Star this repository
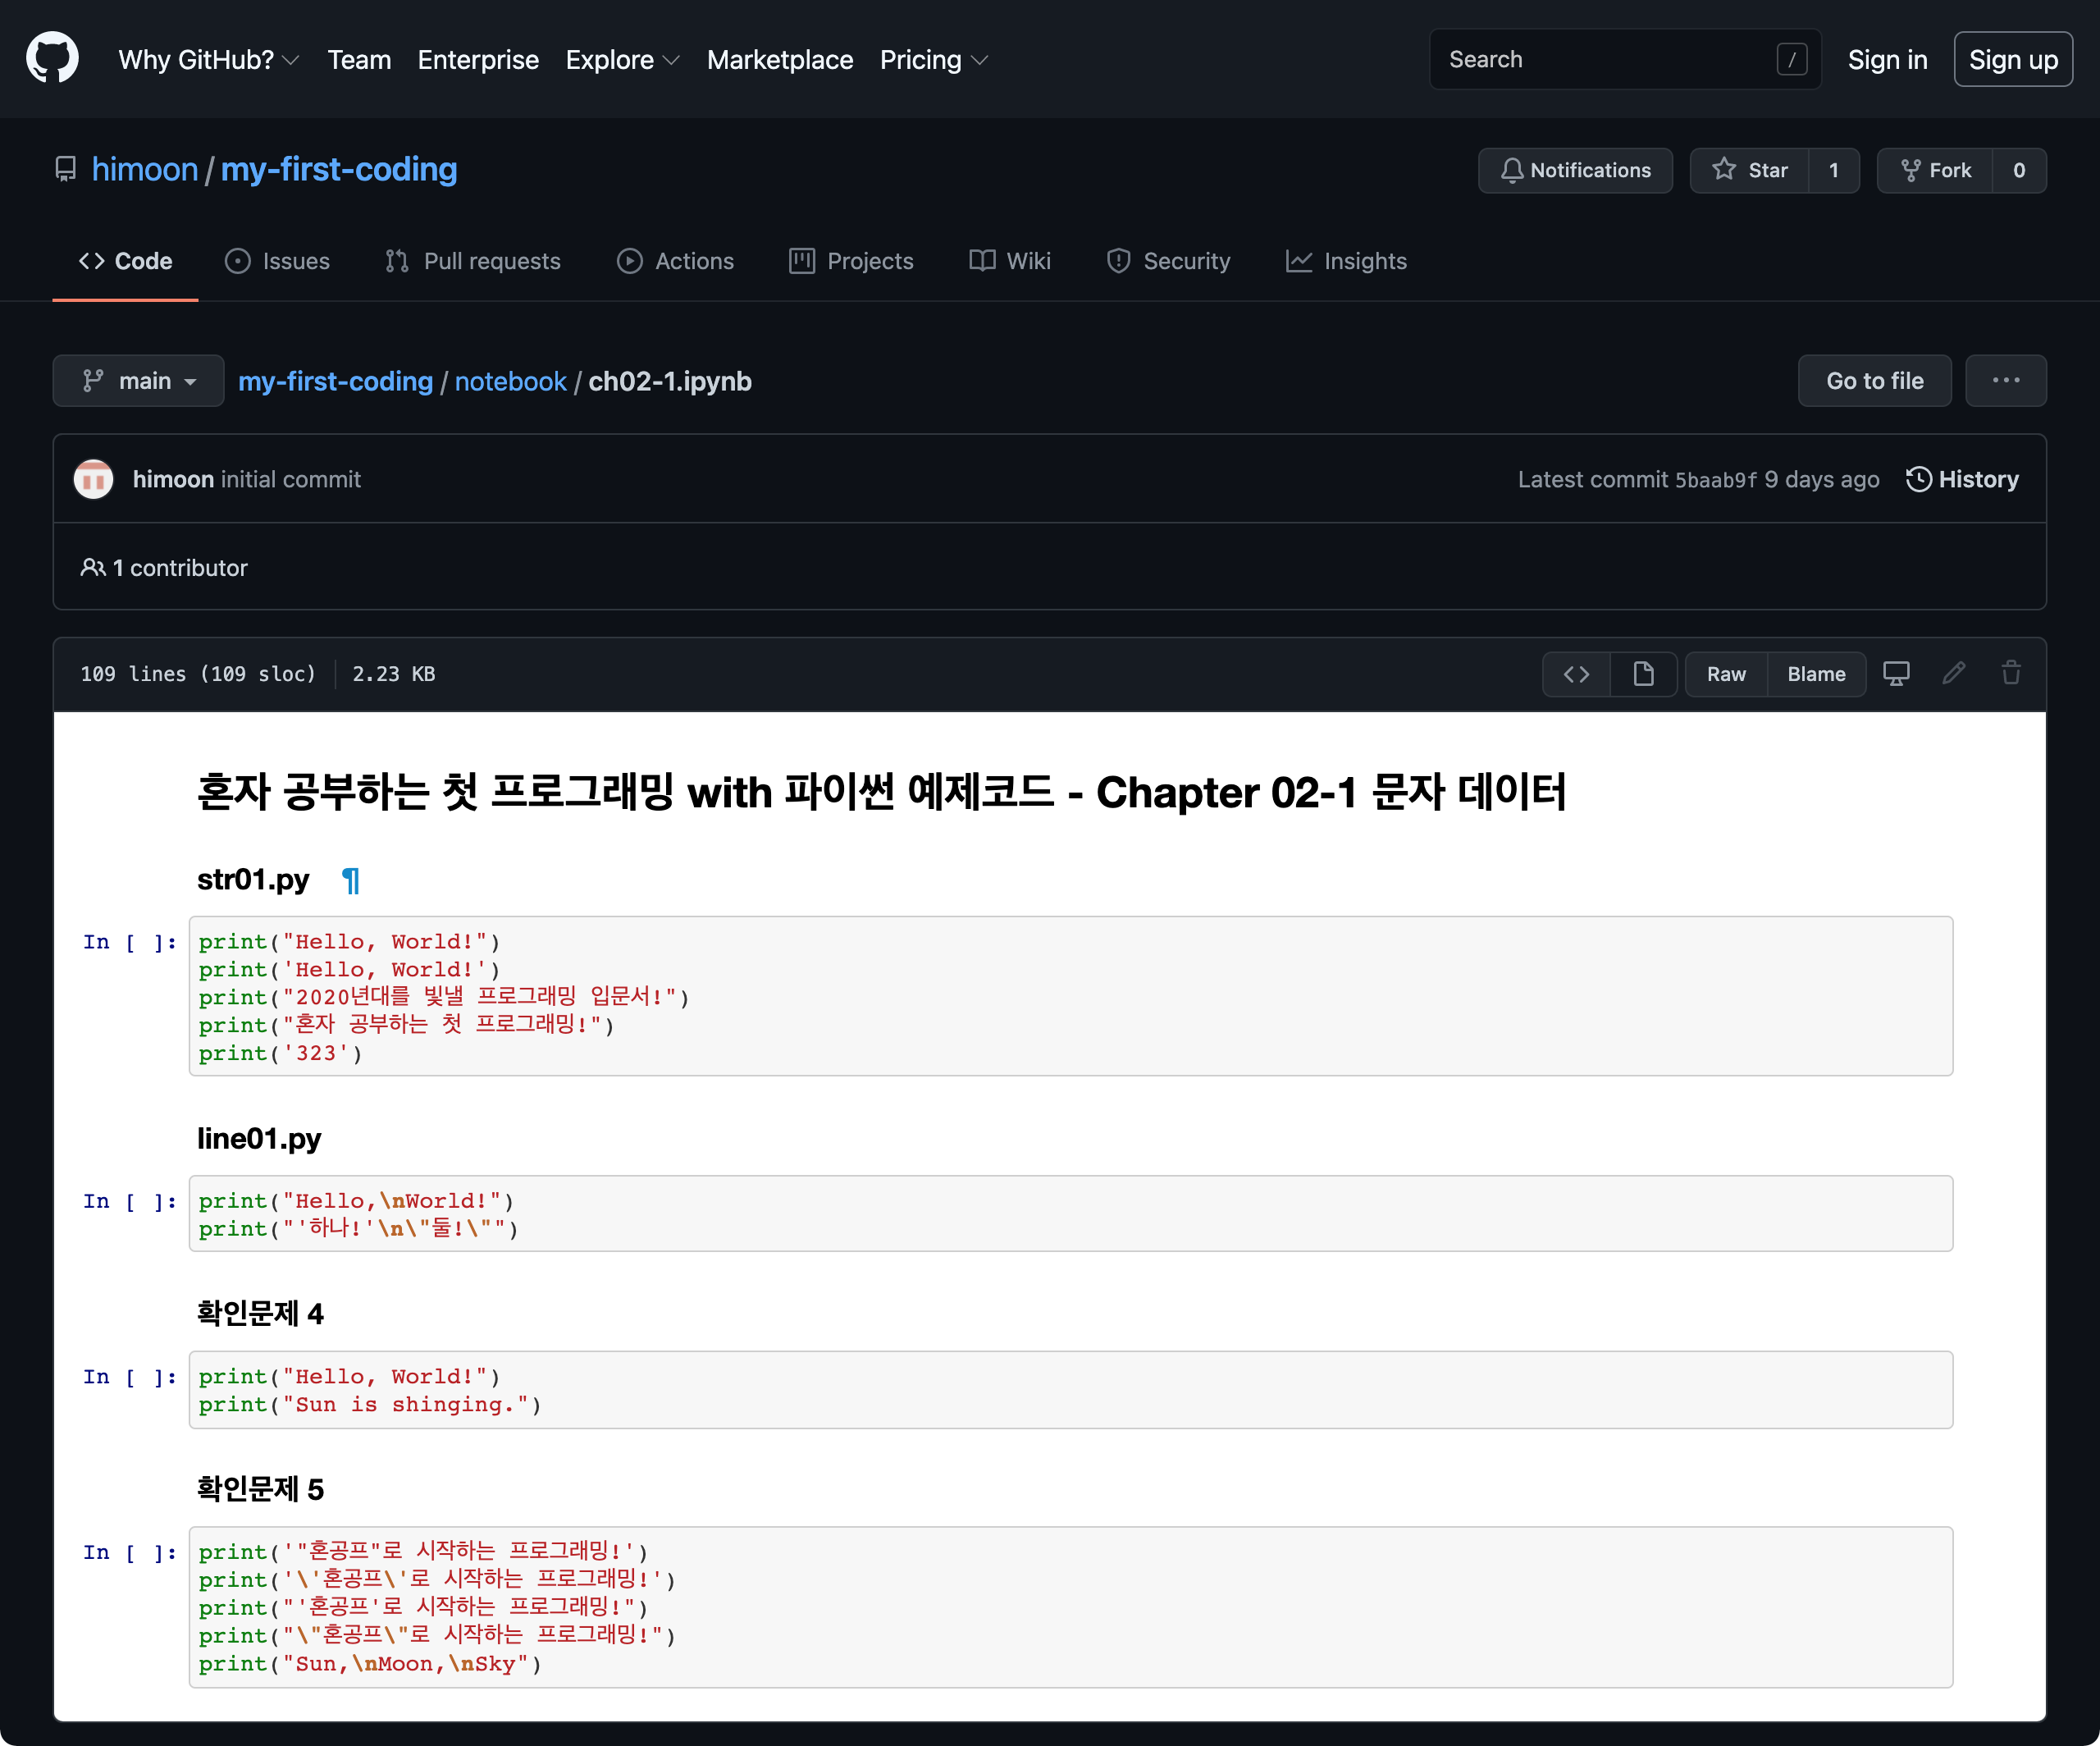The image size is (2100, 1746). [1750, 170]
